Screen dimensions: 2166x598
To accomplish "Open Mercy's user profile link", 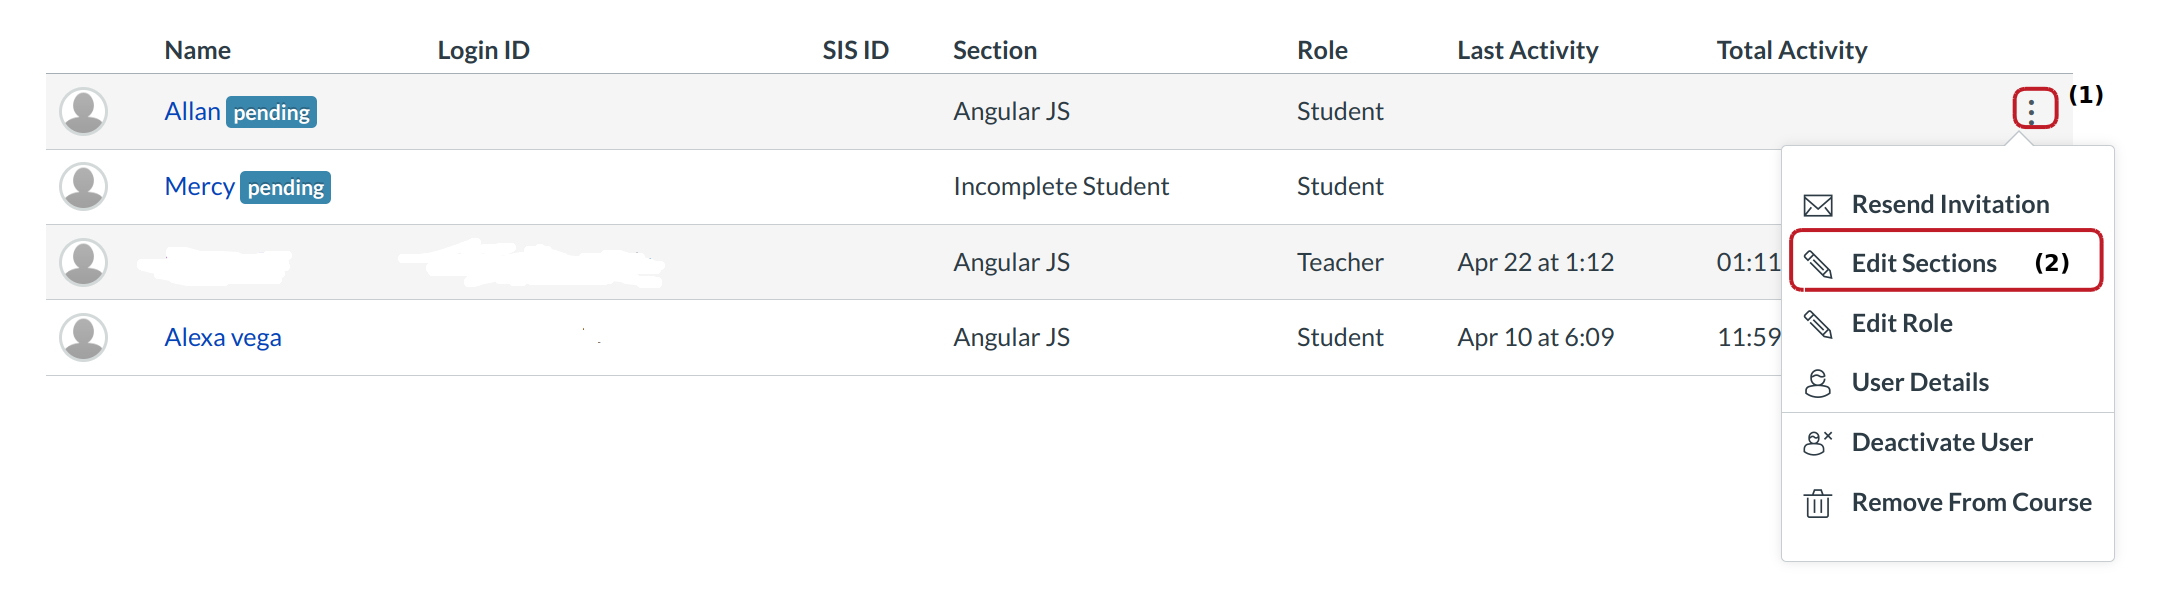I will pos(199,187).
